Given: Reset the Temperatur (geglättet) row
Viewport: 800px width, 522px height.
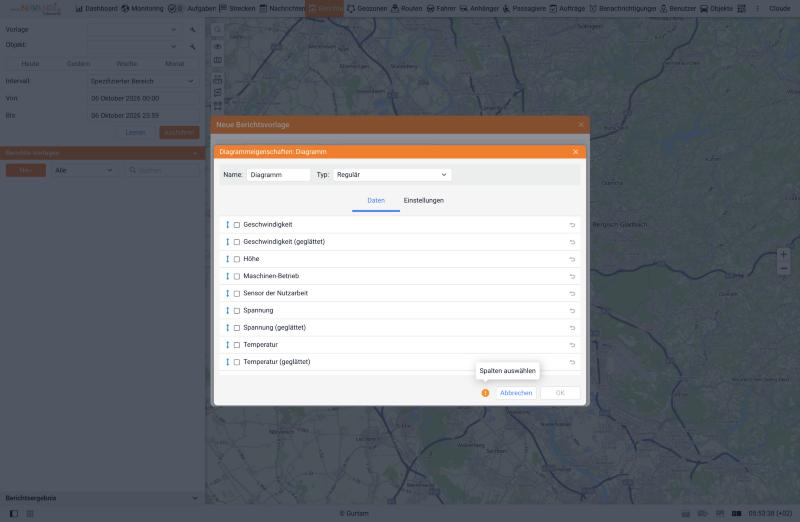Looking at the screenshot, I should (x=572, y=362).
